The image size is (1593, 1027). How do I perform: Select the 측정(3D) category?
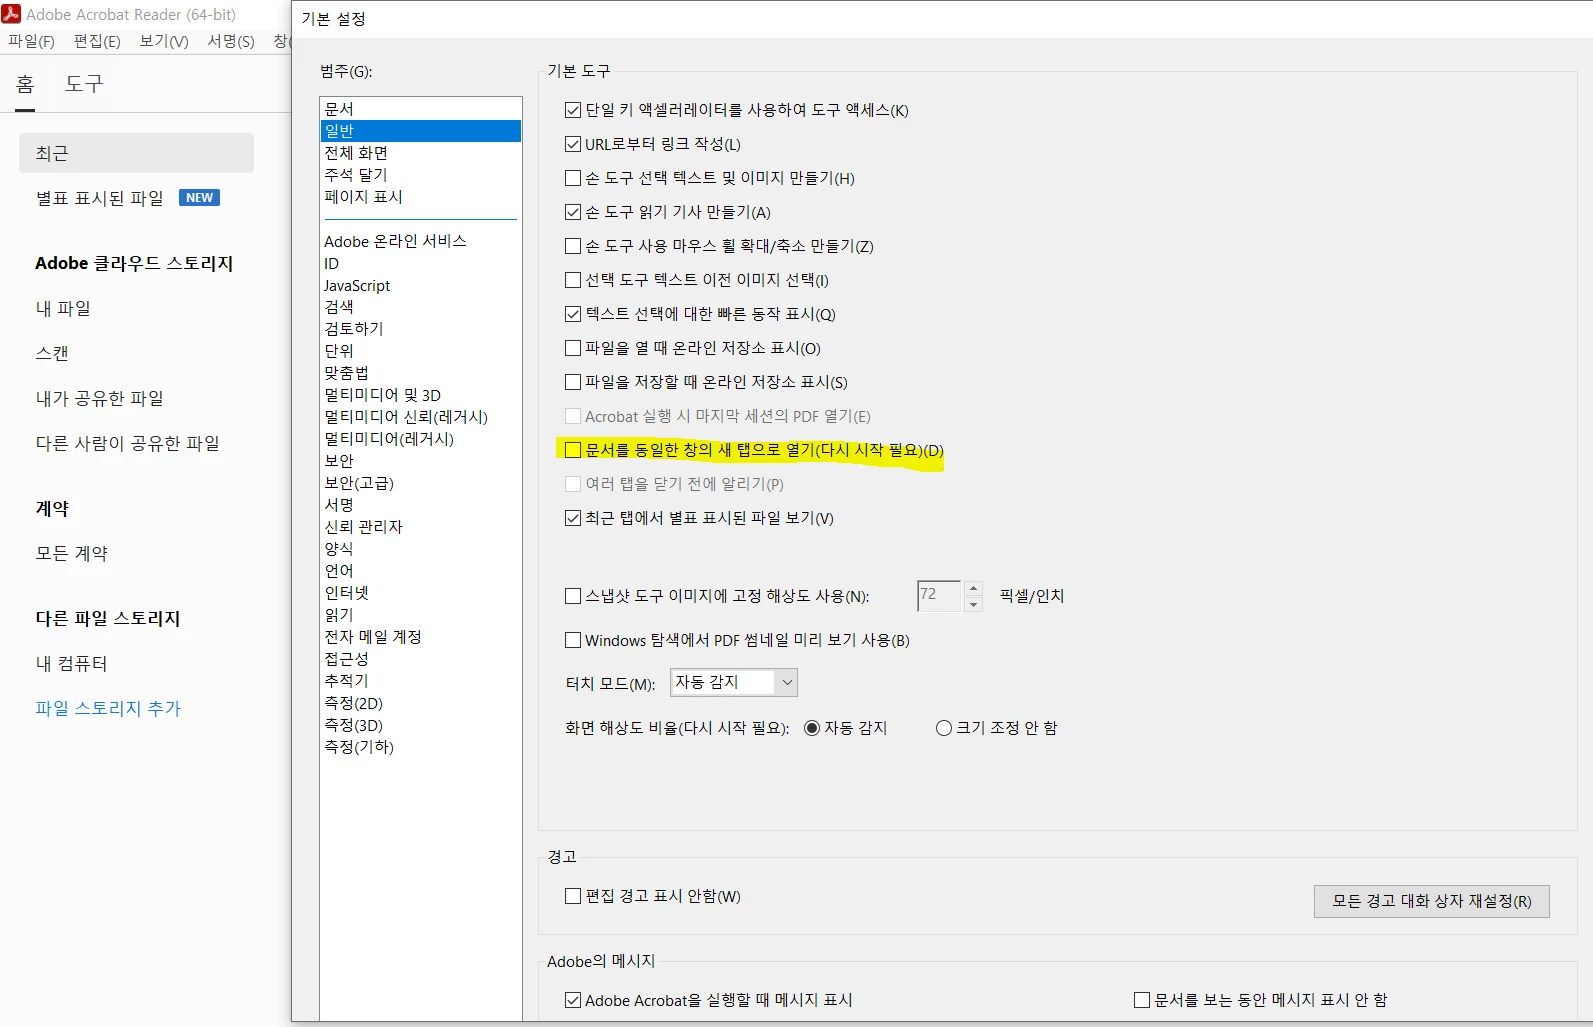click(x=421, y=725)
